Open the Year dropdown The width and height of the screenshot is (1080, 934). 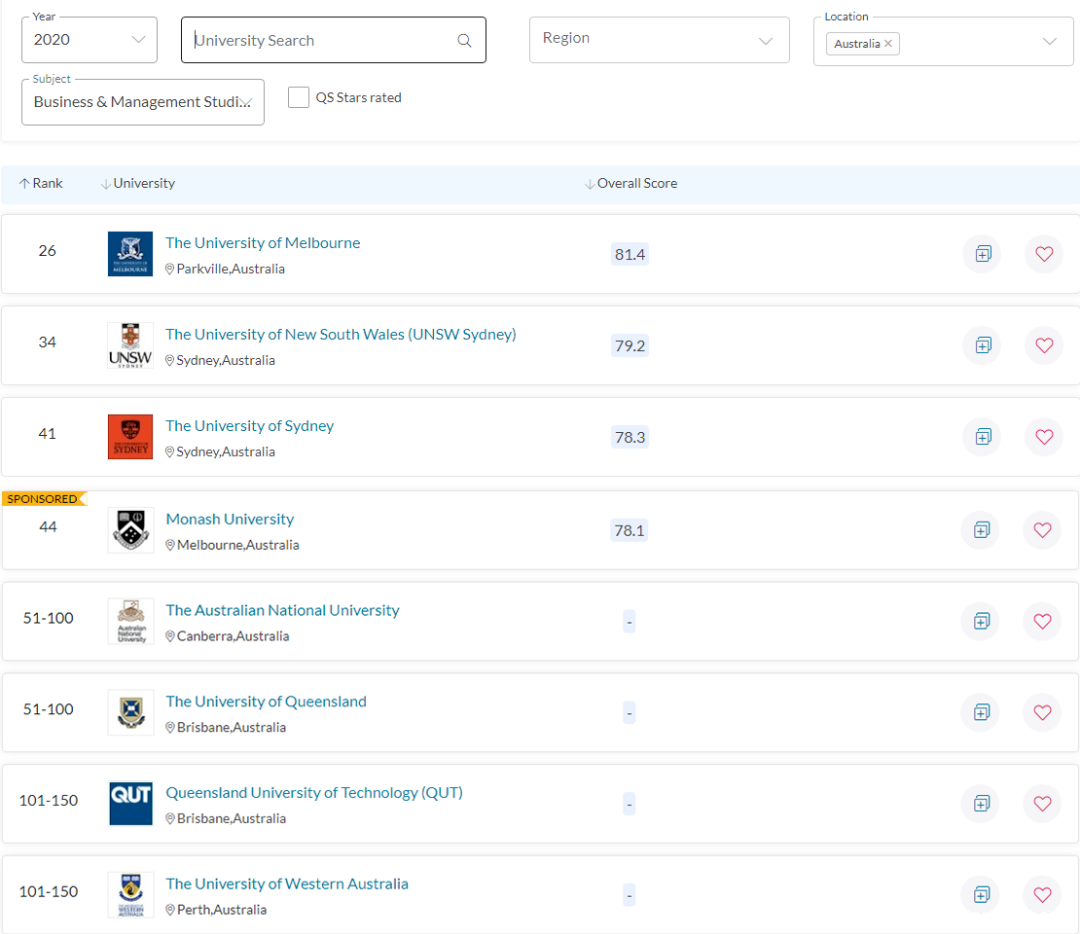pyautogui.click(x=90, y=40)
